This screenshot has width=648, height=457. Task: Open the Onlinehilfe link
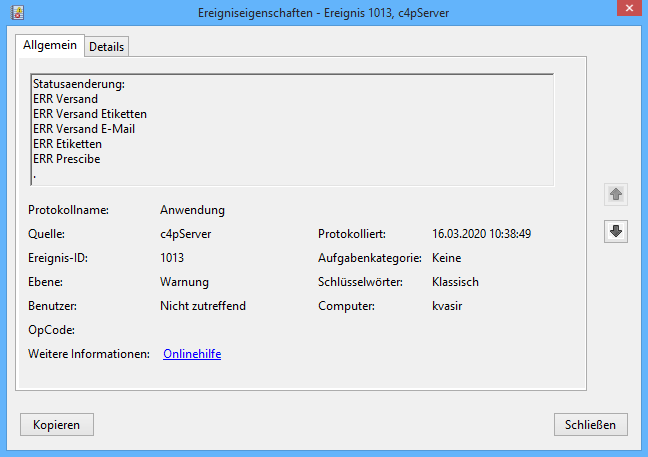[x=191, y=354]
